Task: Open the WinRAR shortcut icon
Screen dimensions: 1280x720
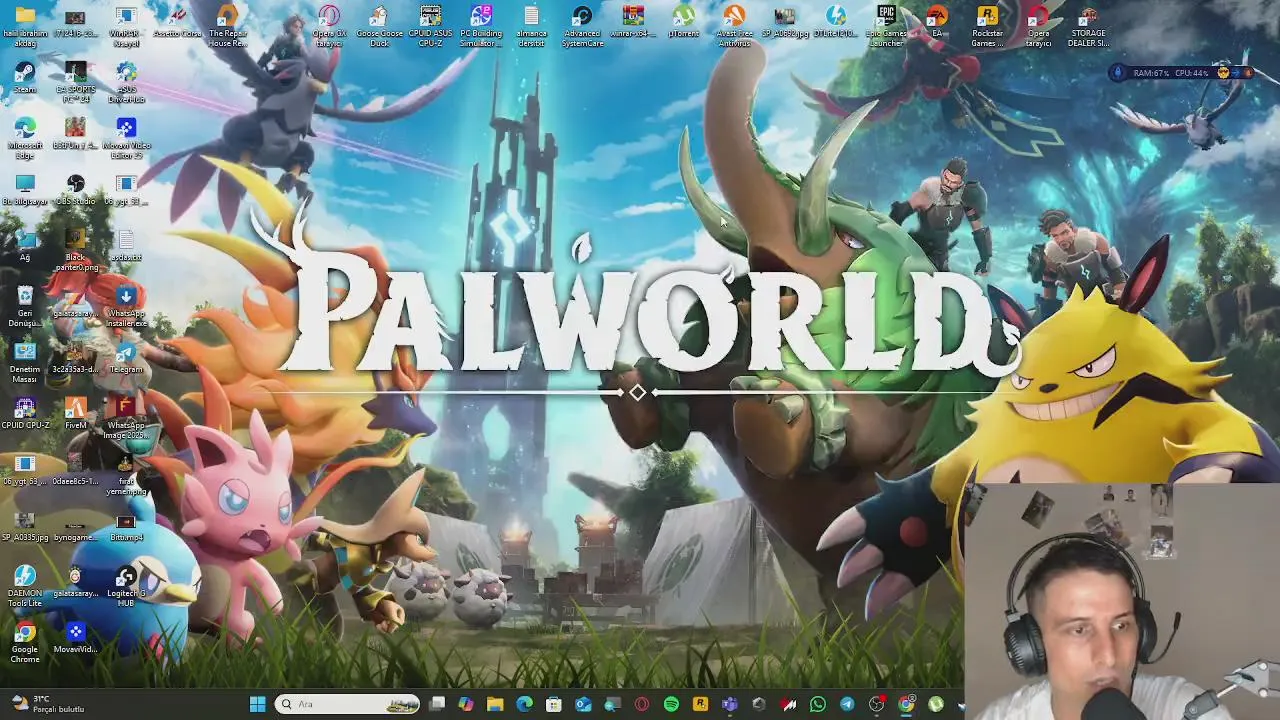Action: (x=126, y=26)
